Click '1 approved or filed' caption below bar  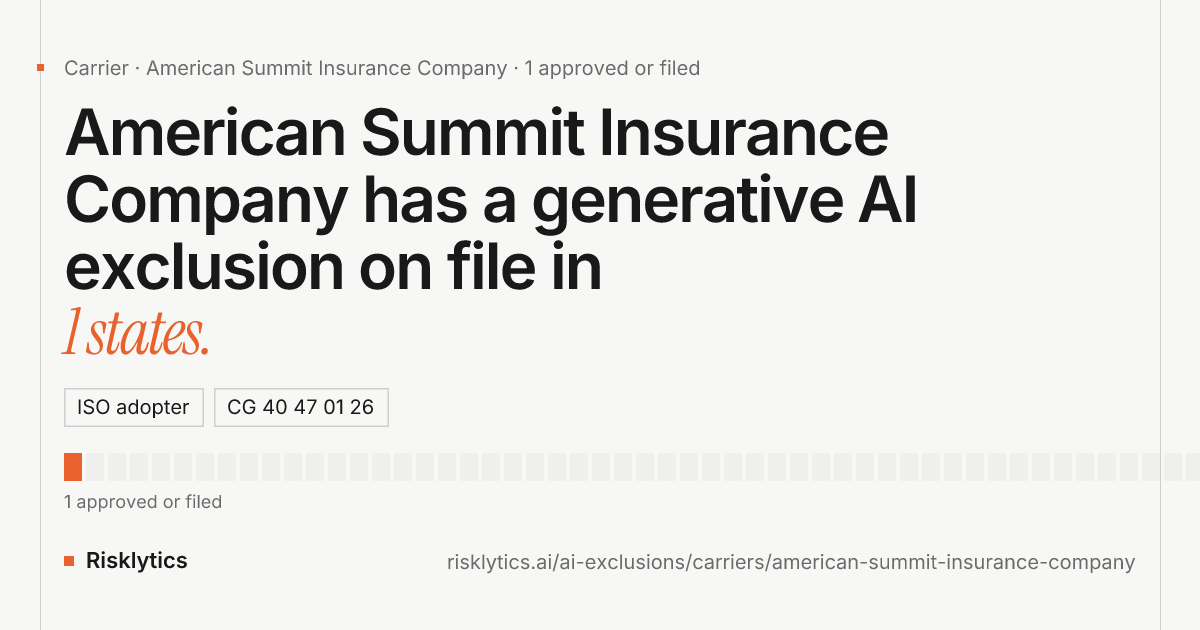coord(143,502)
